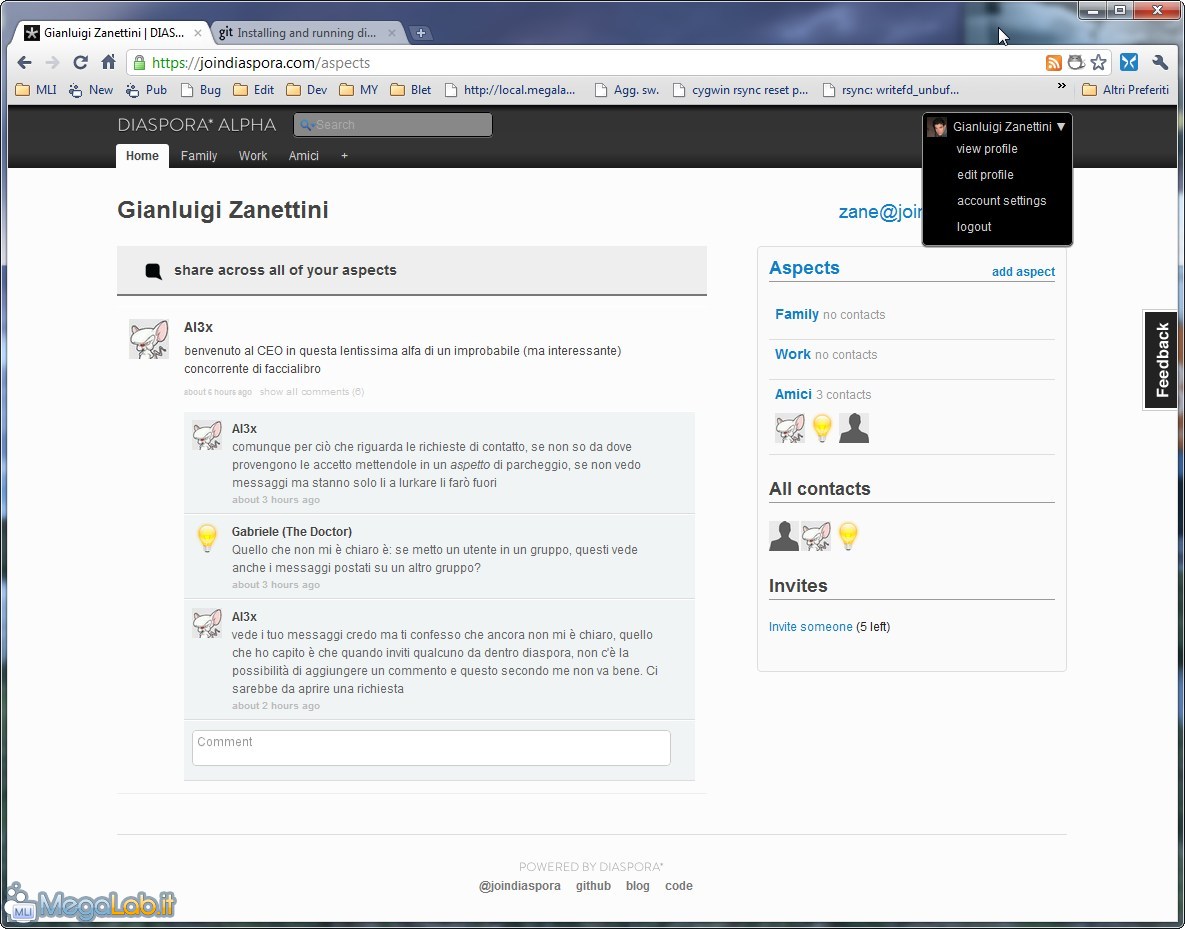Add aspect with plus tab

(x=345, y=156)
